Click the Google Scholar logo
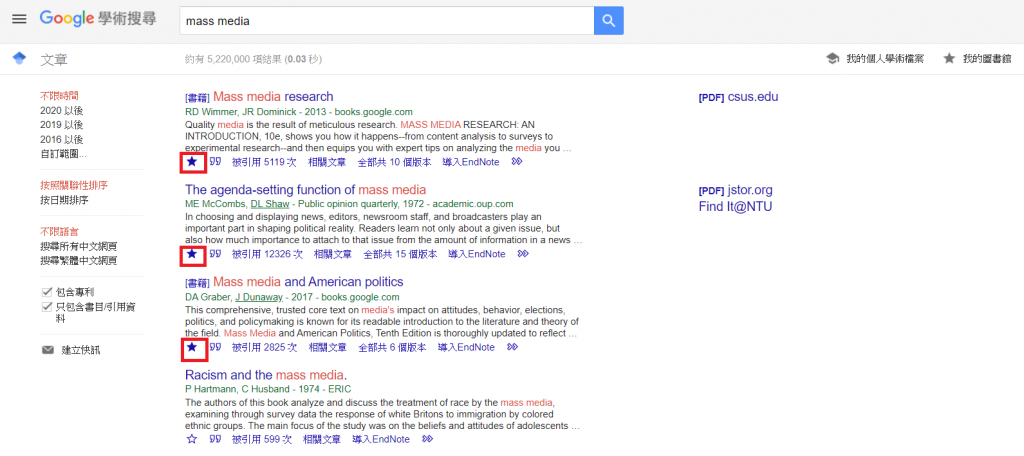This screenshot has width=1024, height=456. click(x=98, y=19)
